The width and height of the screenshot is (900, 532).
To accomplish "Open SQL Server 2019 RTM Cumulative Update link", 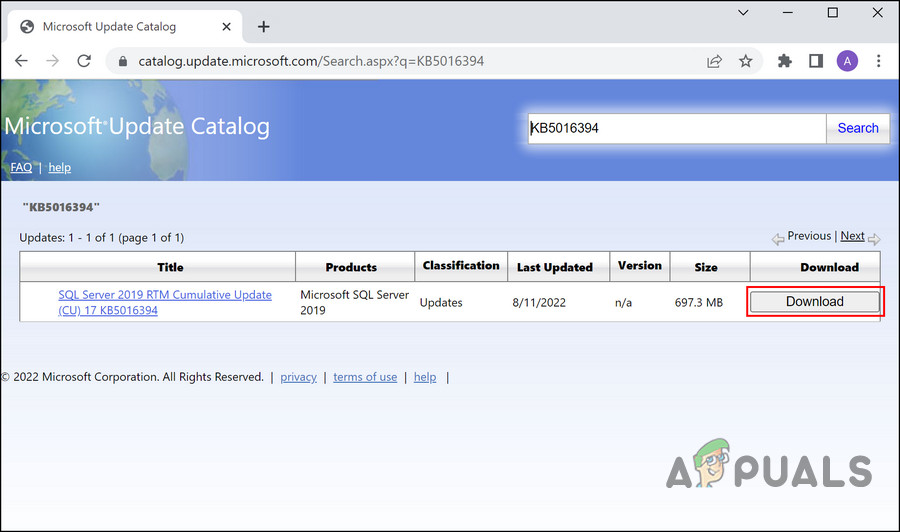I will 165,302.
